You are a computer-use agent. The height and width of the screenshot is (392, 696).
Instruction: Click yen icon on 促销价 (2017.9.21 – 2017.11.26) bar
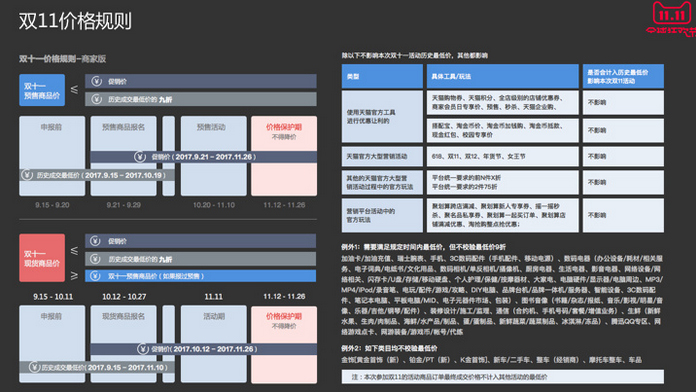click(x=140, y=157)
